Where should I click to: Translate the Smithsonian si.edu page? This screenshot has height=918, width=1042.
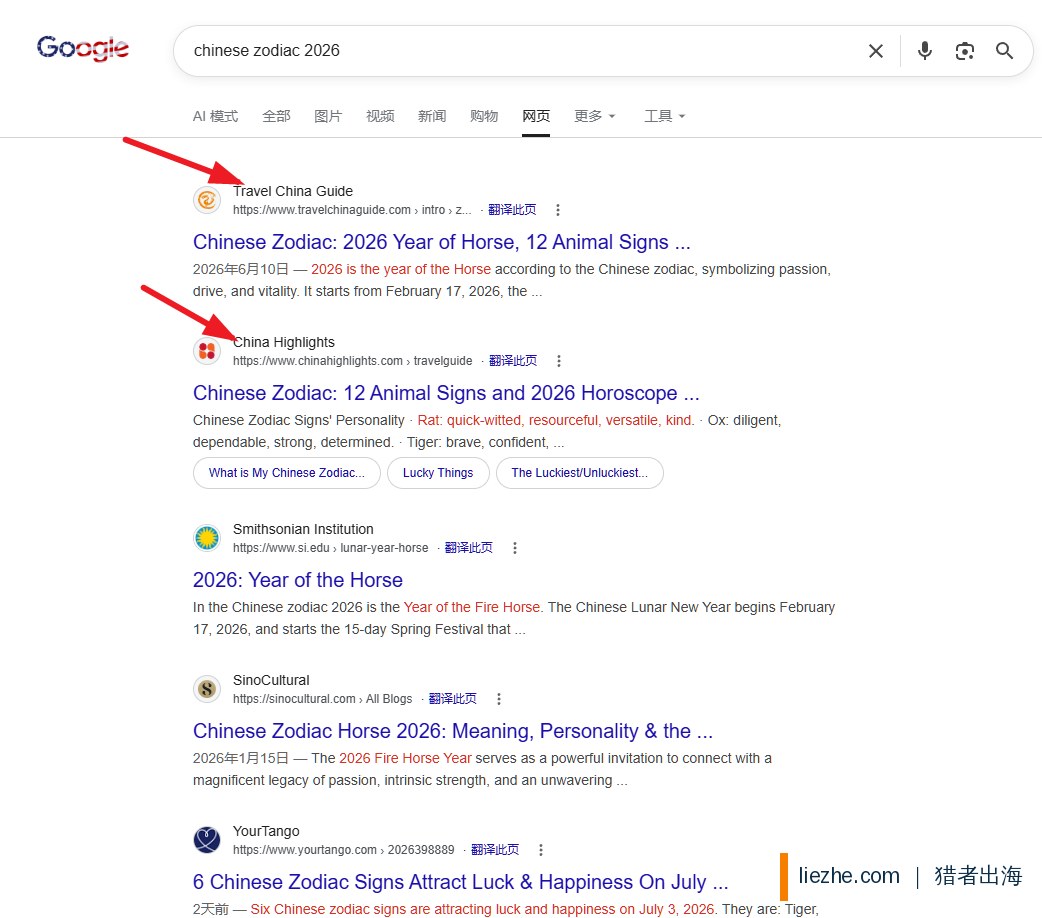click(469, 548)
